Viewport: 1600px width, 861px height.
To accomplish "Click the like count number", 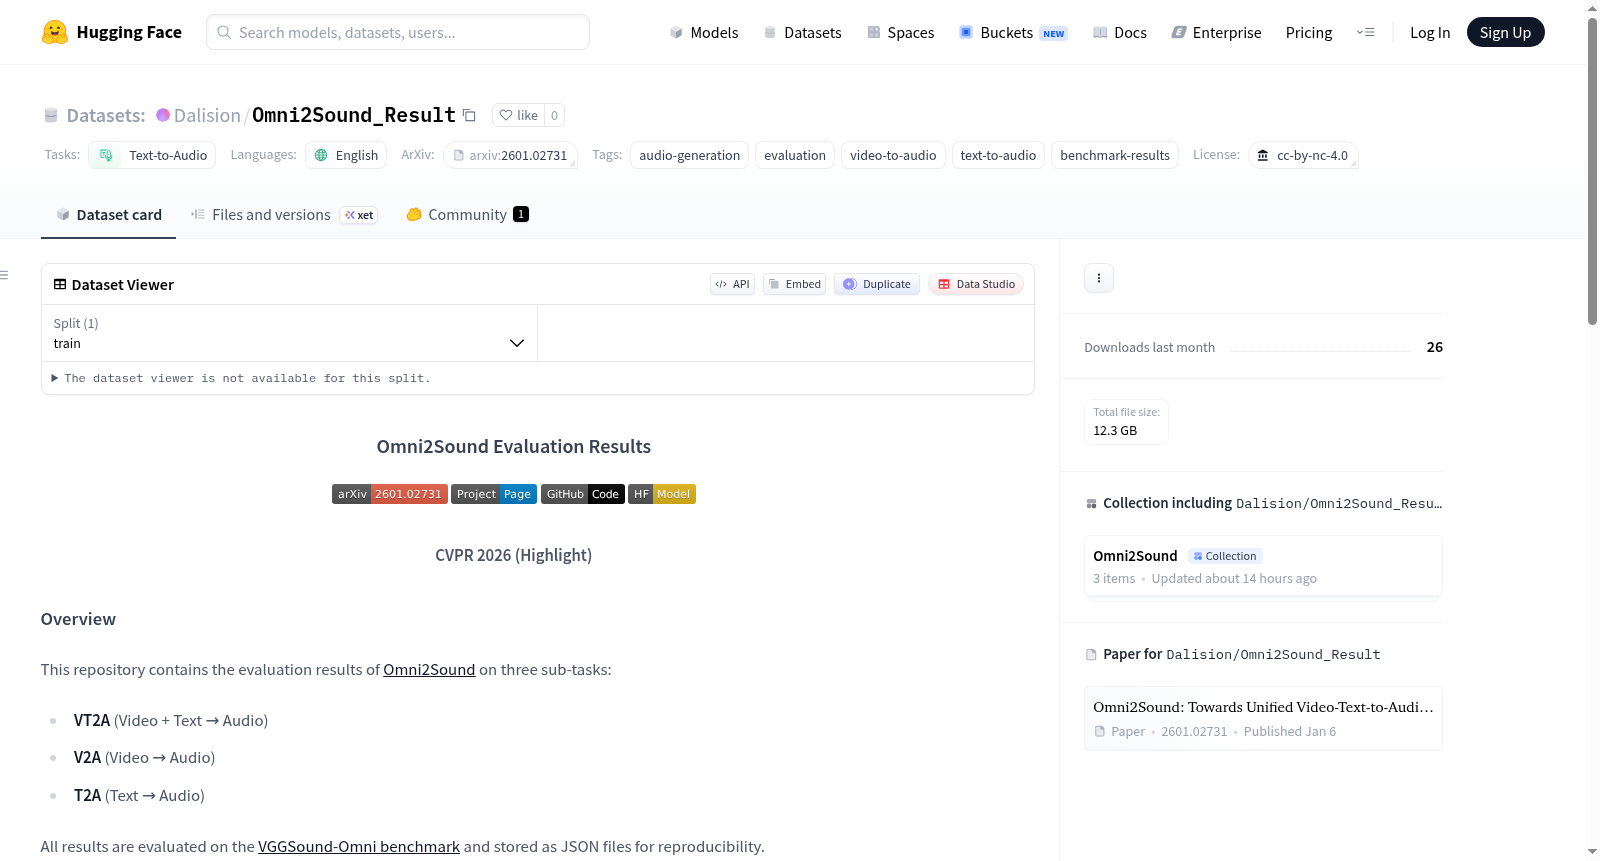I will pyautogui.click(x=555, y=115).
